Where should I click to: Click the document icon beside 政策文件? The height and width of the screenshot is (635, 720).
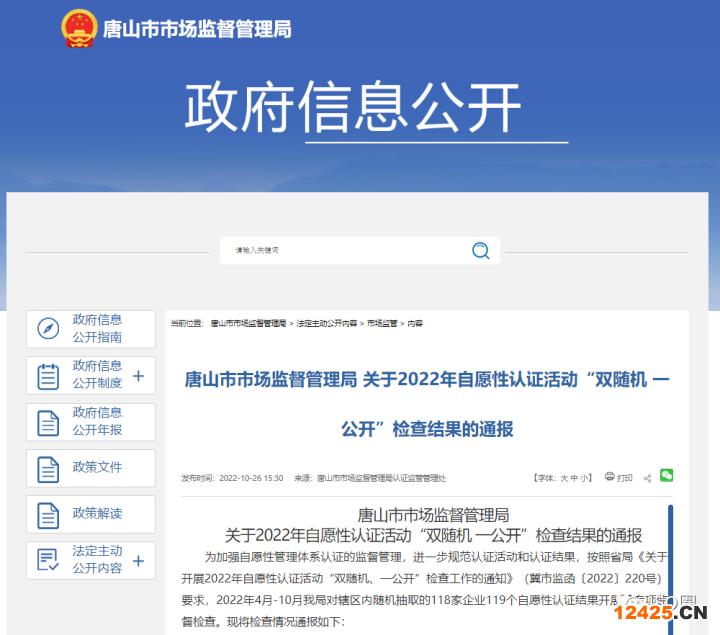48,468
